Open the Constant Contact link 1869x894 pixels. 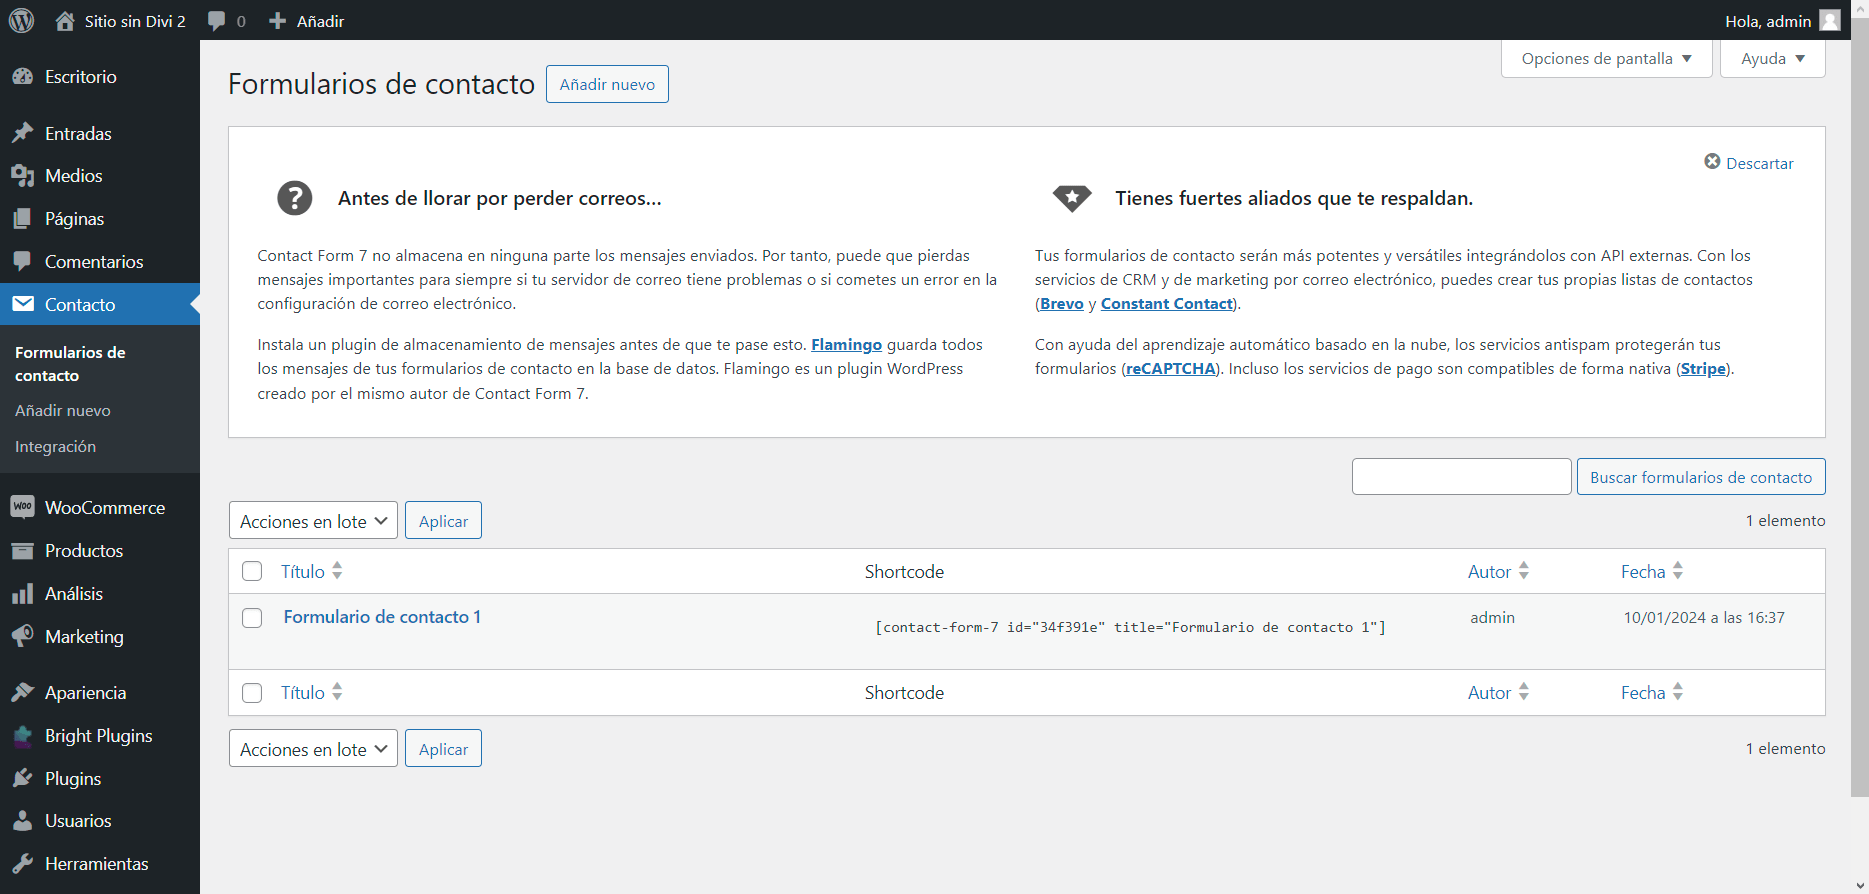coord(1167,304)
